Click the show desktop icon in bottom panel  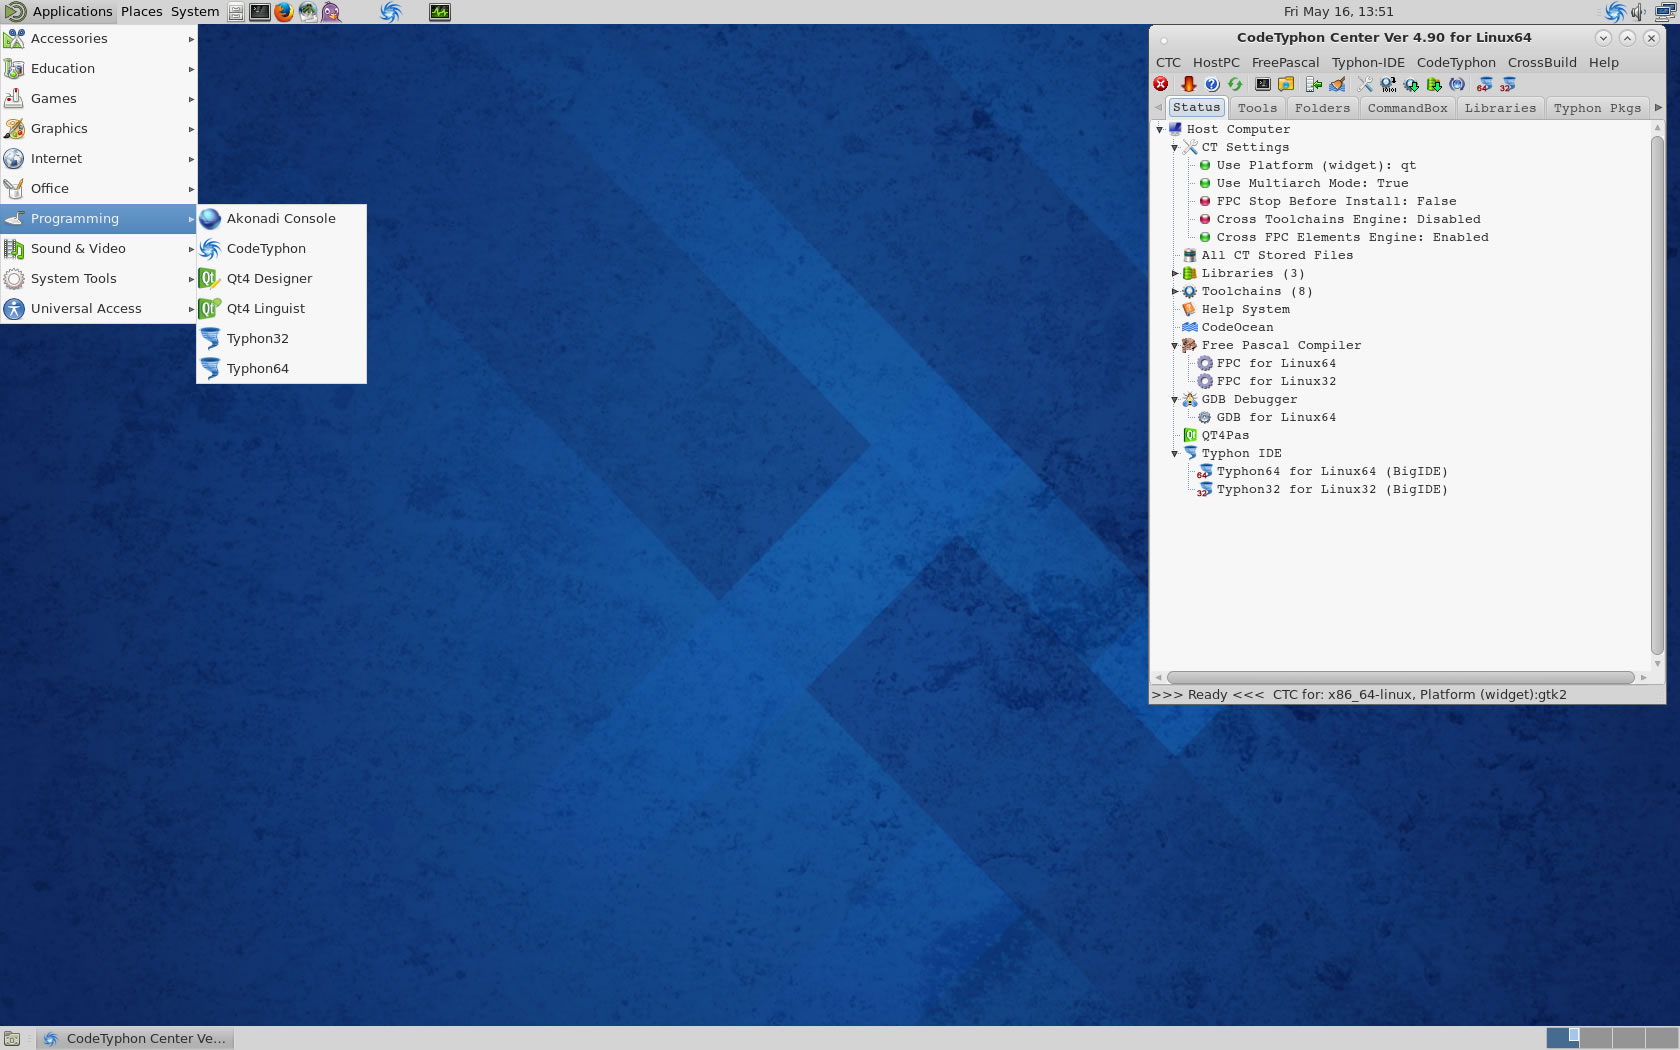12,1039
